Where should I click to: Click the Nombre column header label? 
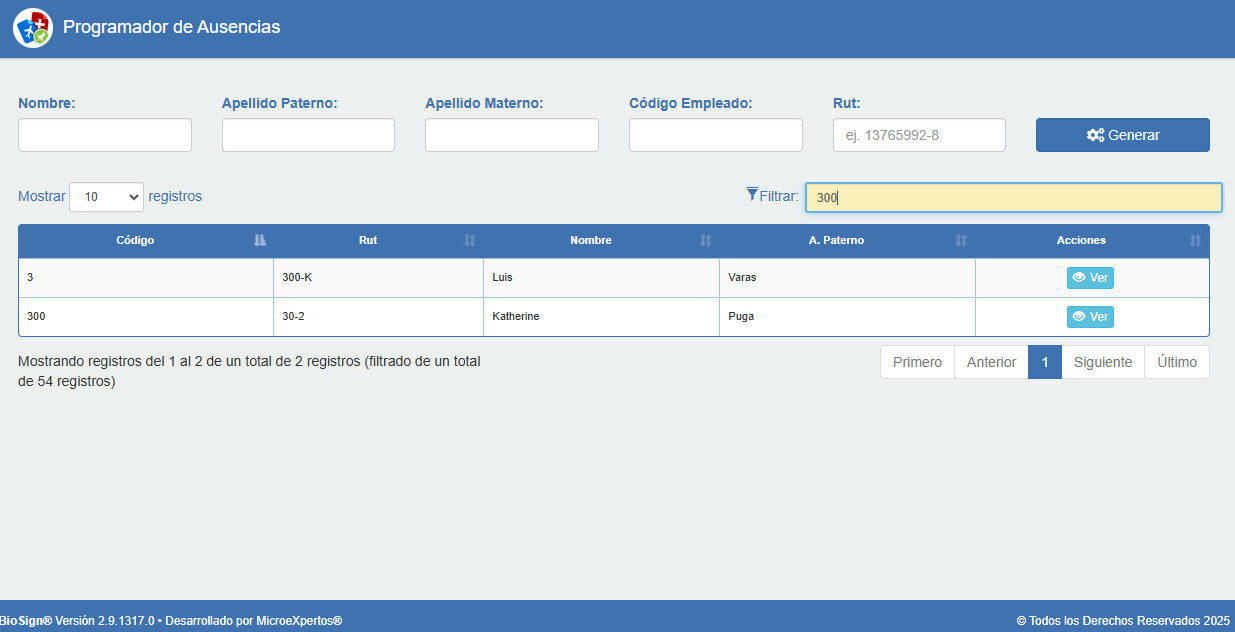[591, 240]
